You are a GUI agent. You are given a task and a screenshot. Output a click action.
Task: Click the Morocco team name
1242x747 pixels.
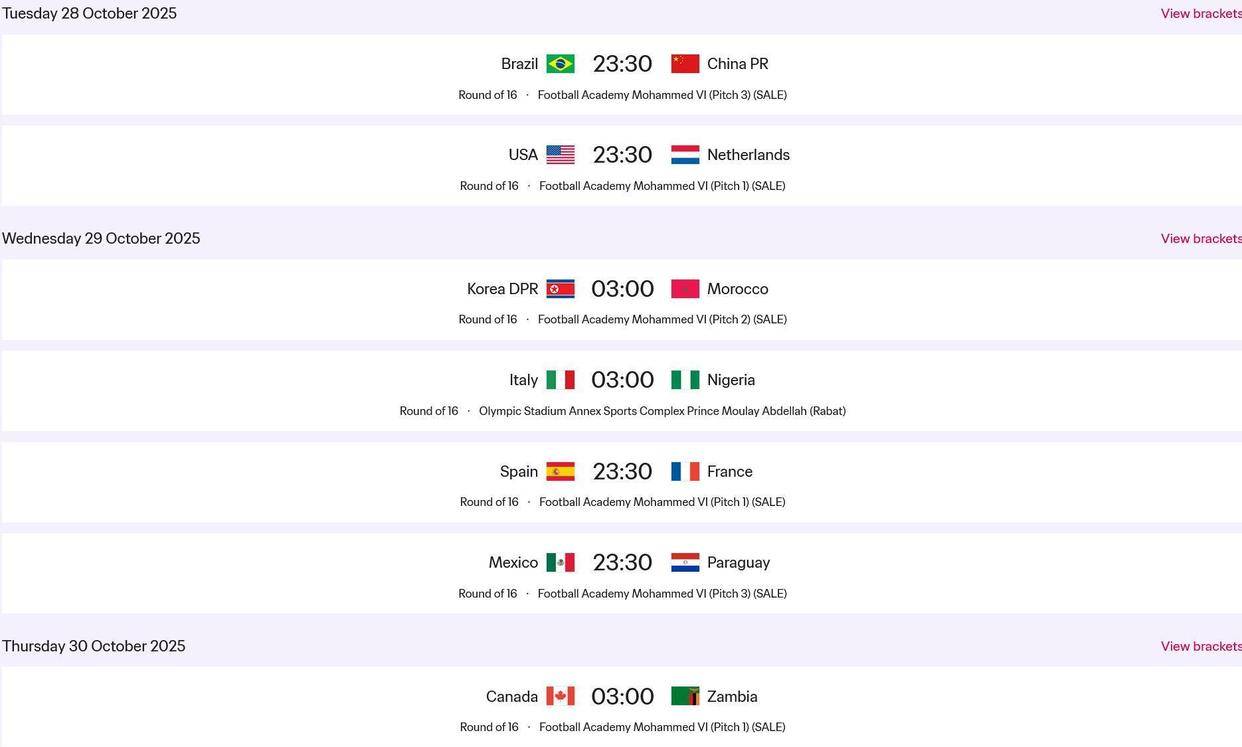[738, 289]
